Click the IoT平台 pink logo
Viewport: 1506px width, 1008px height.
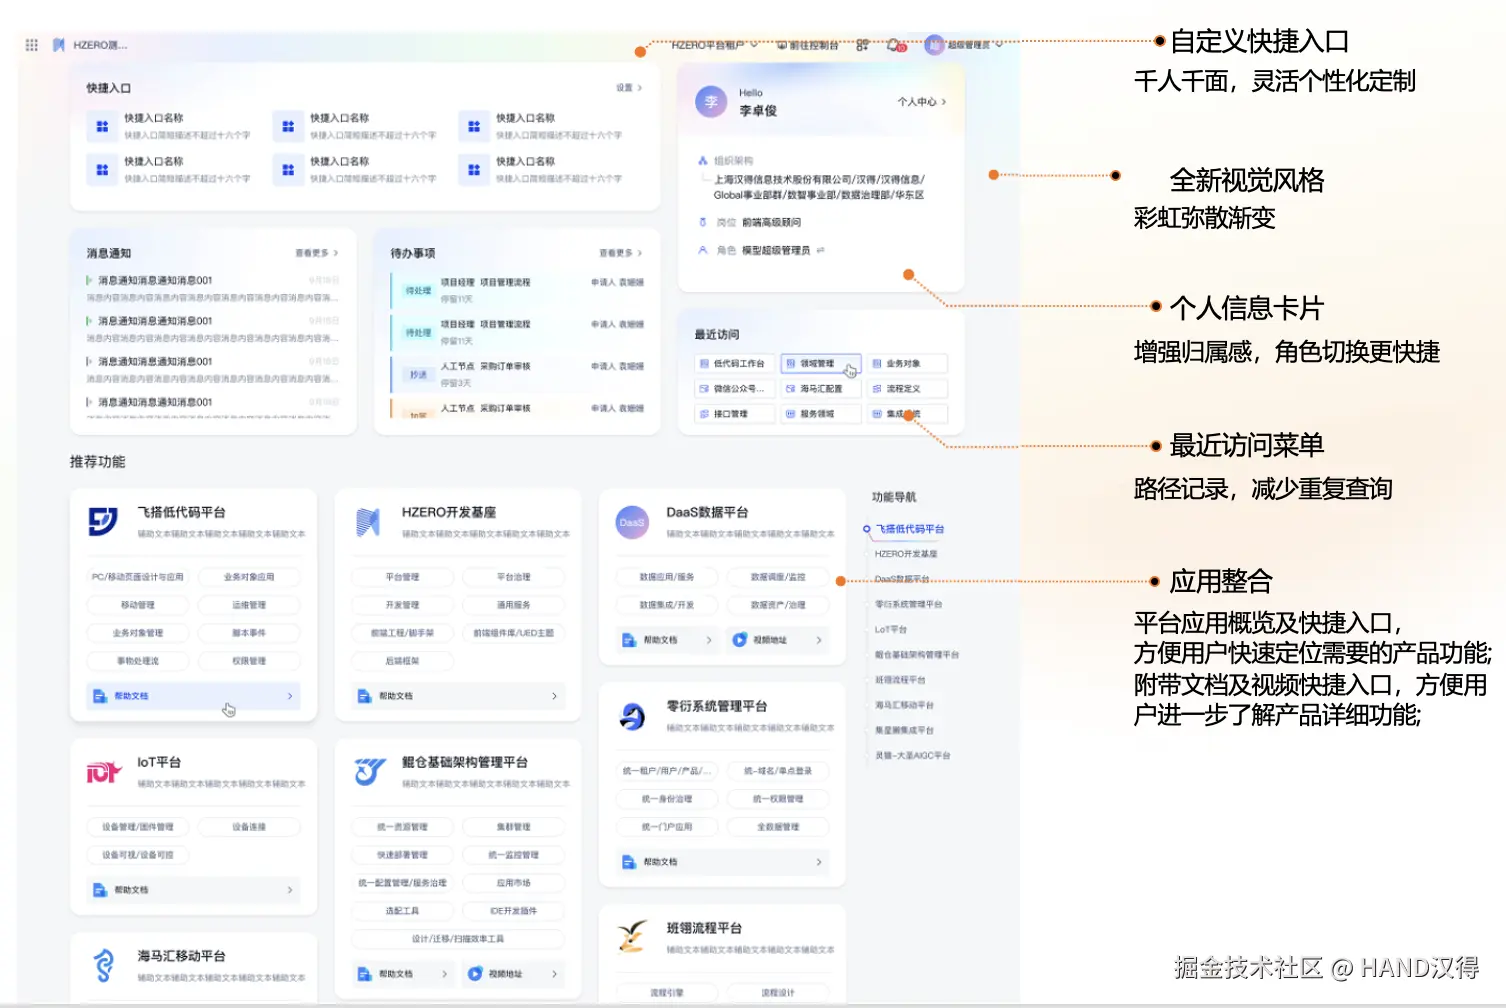pyautogui.click(x=103, y=772)
